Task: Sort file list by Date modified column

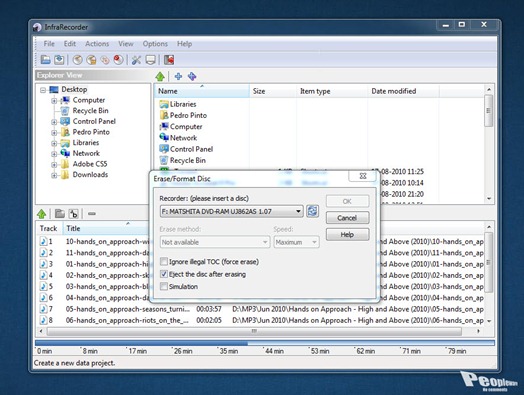Action: [403, 91]
